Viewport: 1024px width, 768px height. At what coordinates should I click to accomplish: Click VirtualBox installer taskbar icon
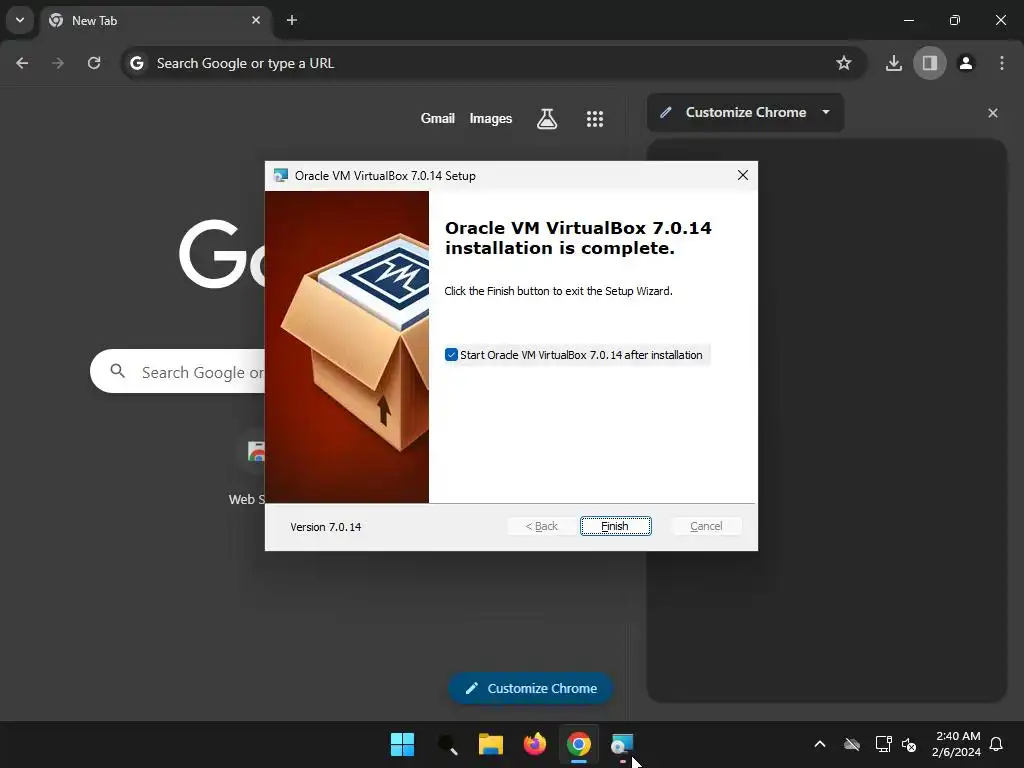[622, 744]
